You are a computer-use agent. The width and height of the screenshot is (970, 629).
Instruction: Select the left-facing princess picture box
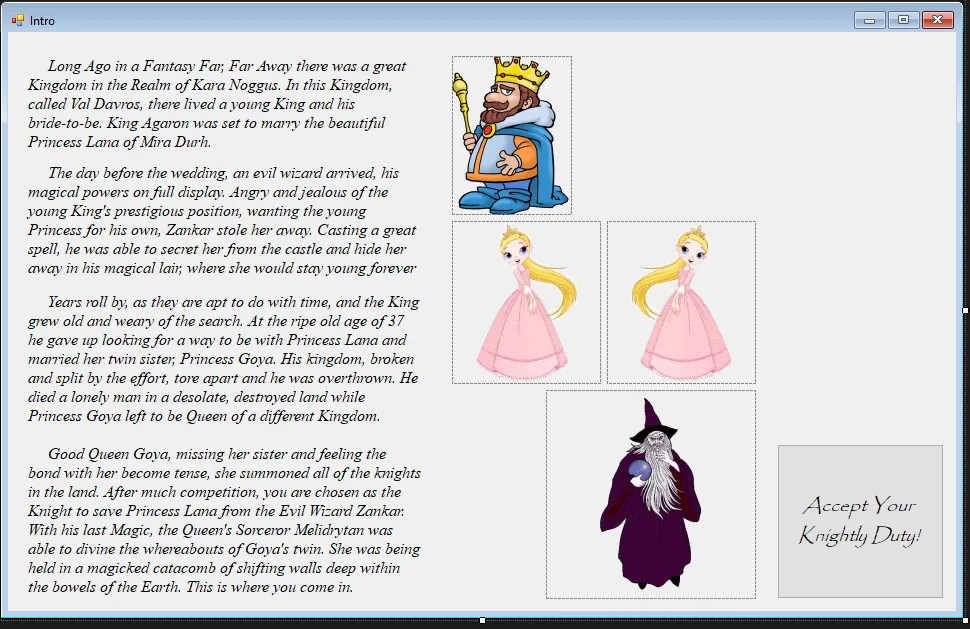(526, 302)
